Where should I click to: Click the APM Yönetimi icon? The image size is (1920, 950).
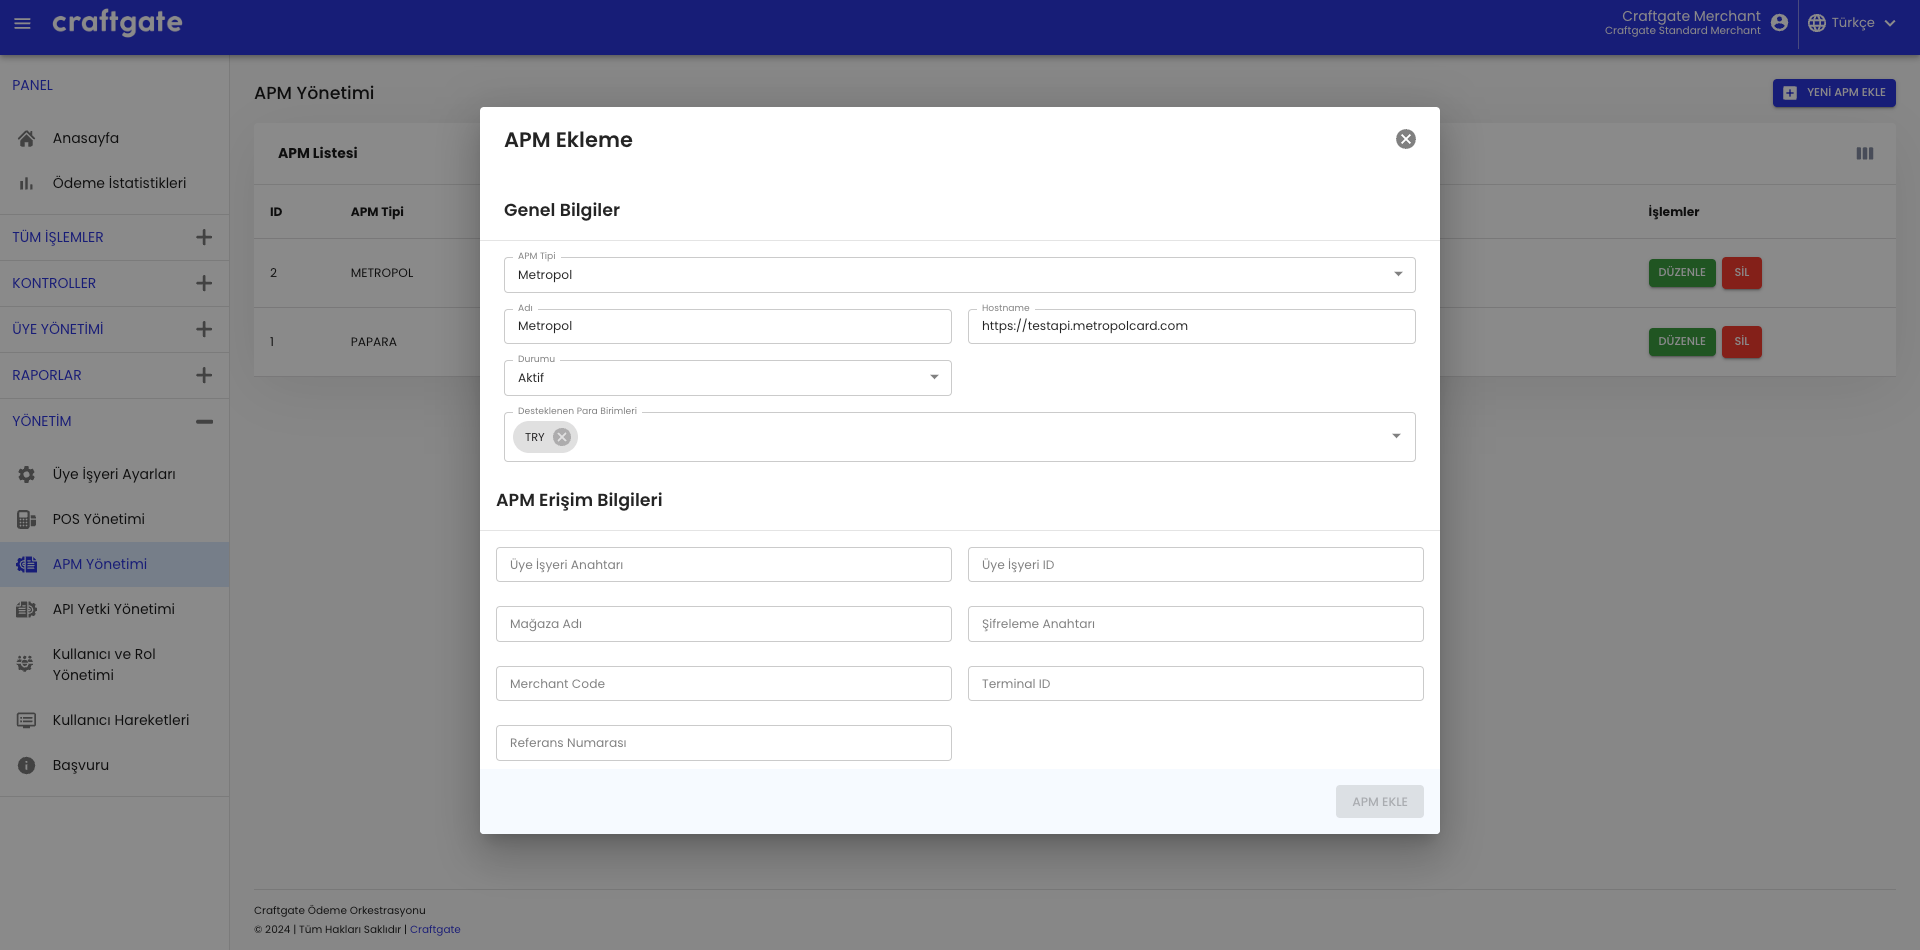[27, 564]
